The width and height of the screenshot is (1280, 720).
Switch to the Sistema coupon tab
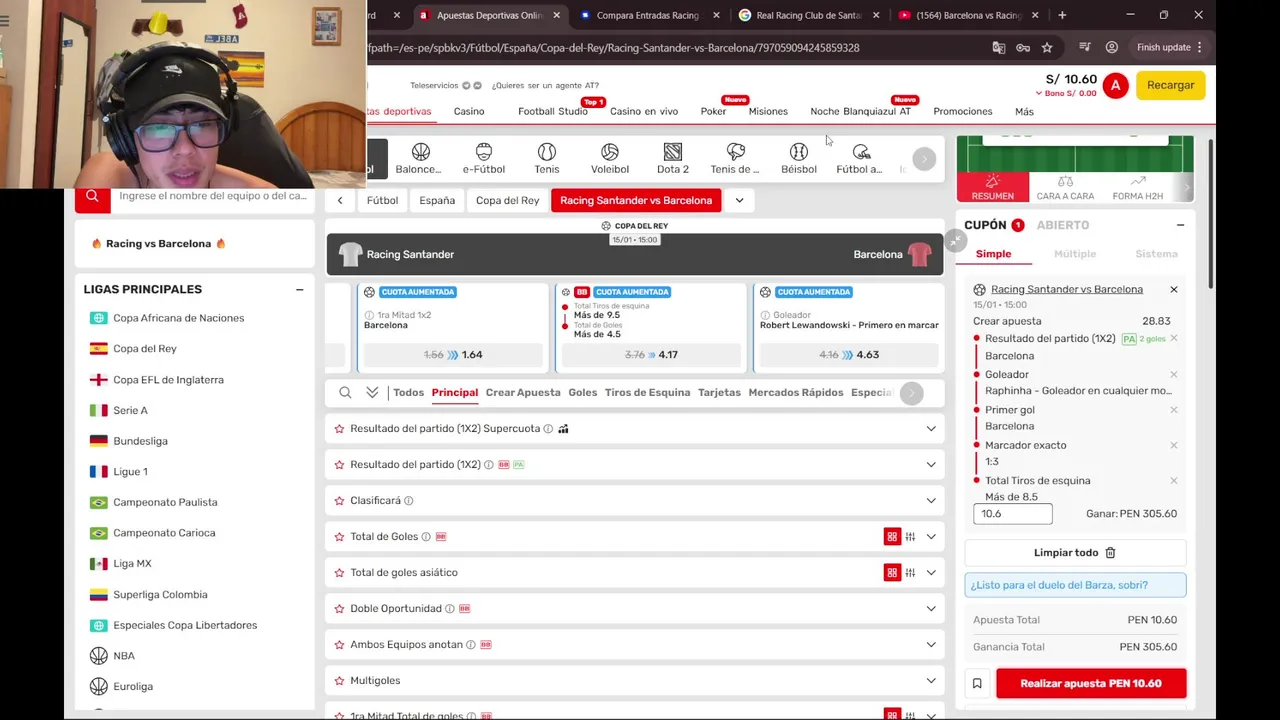click(x=1156, y=254)
